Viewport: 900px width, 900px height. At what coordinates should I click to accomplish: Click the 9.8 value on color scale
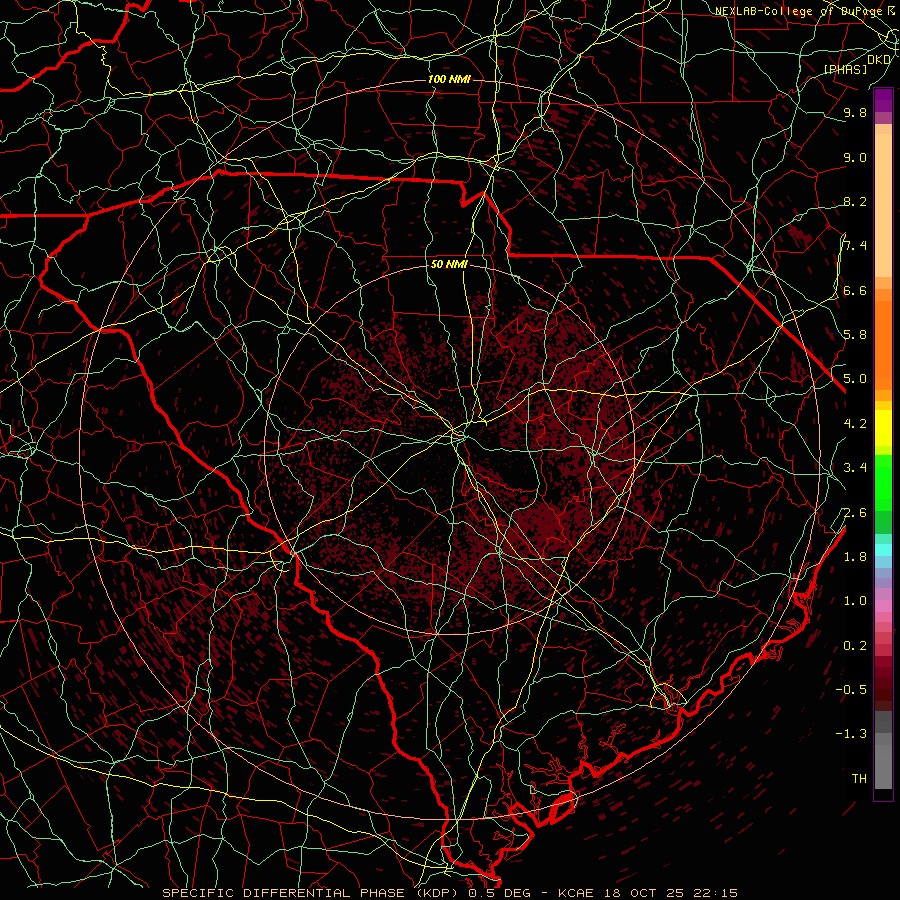pyautogui.click(x=855, y=112)
